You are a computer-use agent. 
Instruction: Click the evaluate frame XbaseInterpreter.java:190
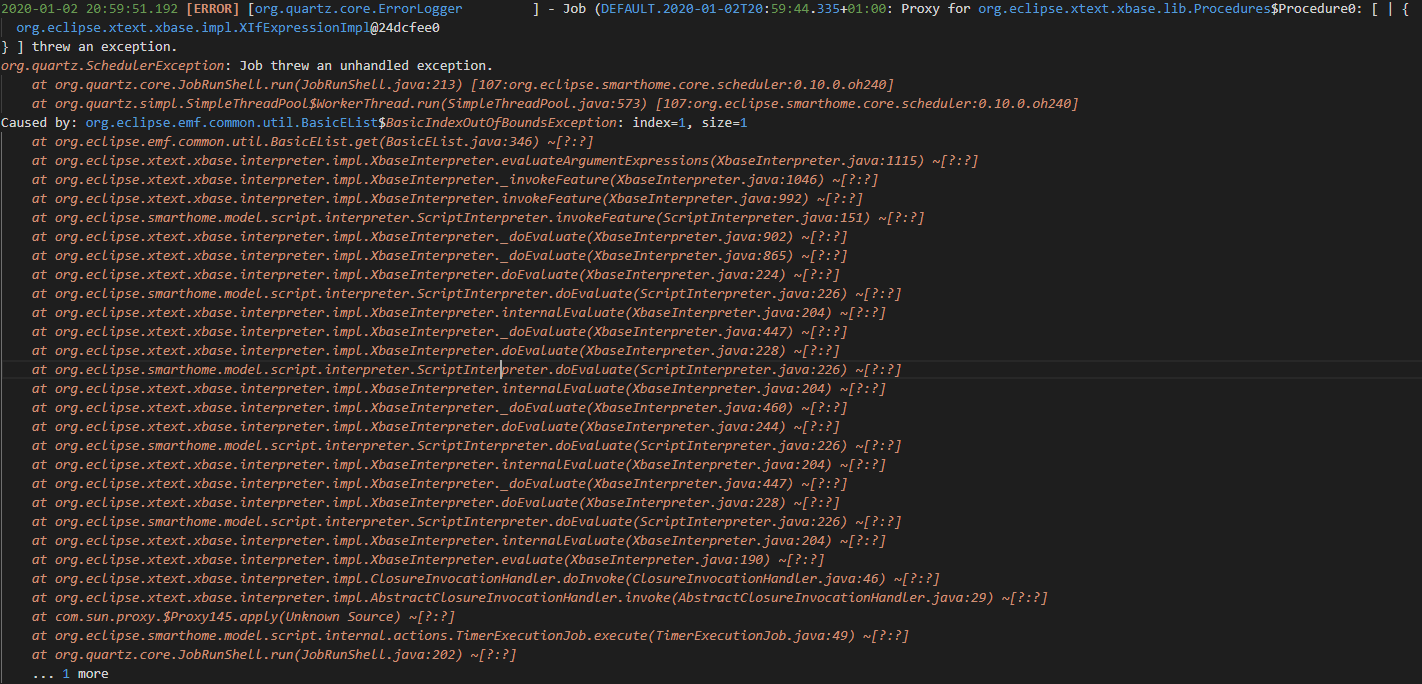click(x=428, y=560)
